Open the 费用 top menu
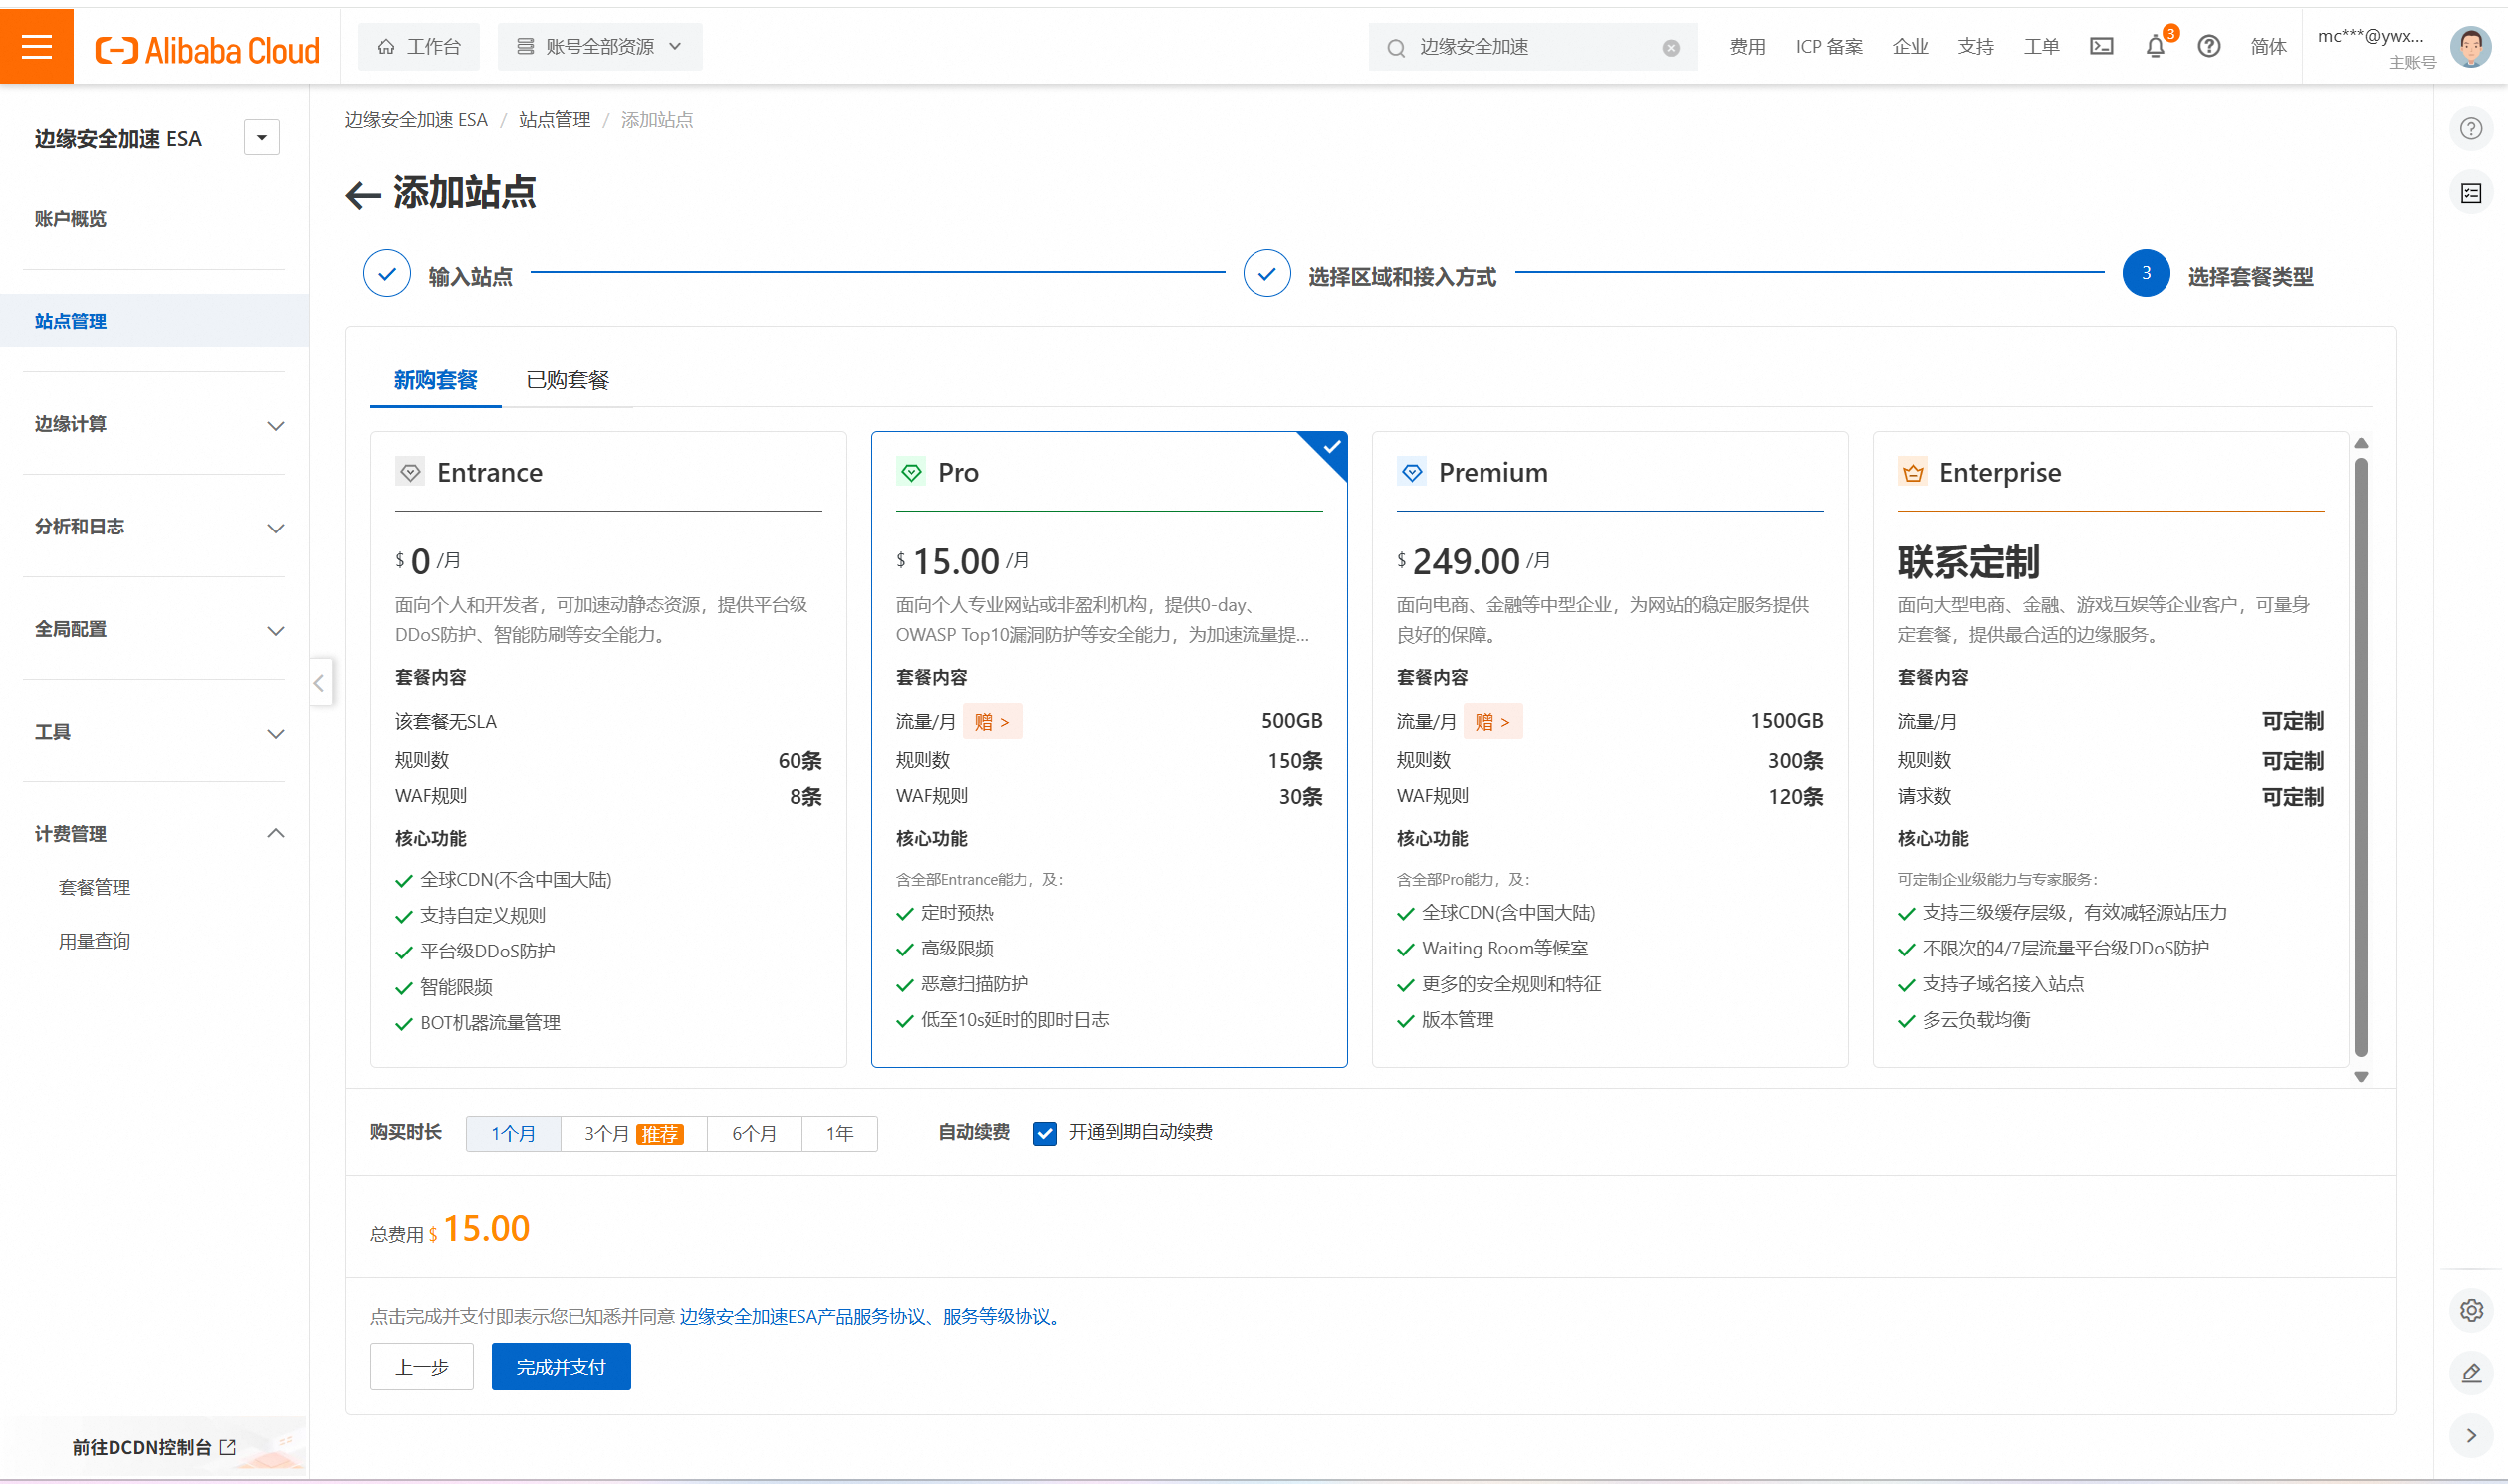The image size is (2508, 1484). (x=1747, y=47)
